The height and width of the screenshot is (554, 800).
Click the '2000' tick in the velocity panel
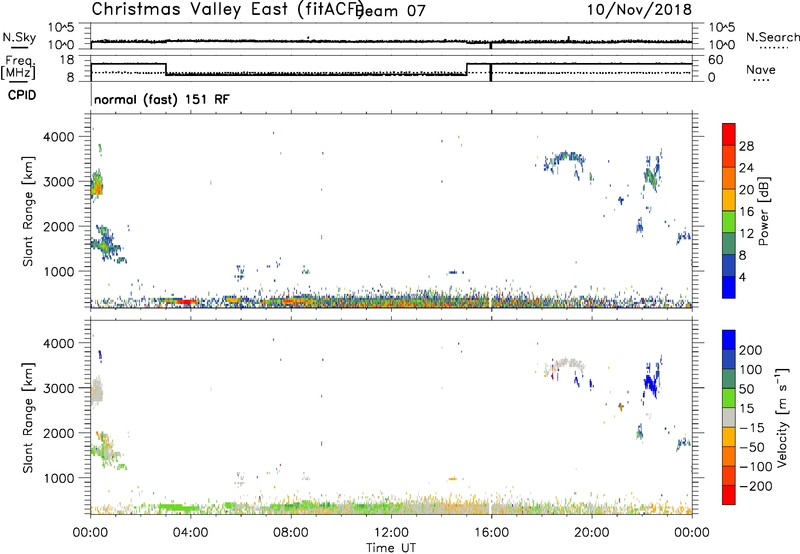tap(58, 433)
